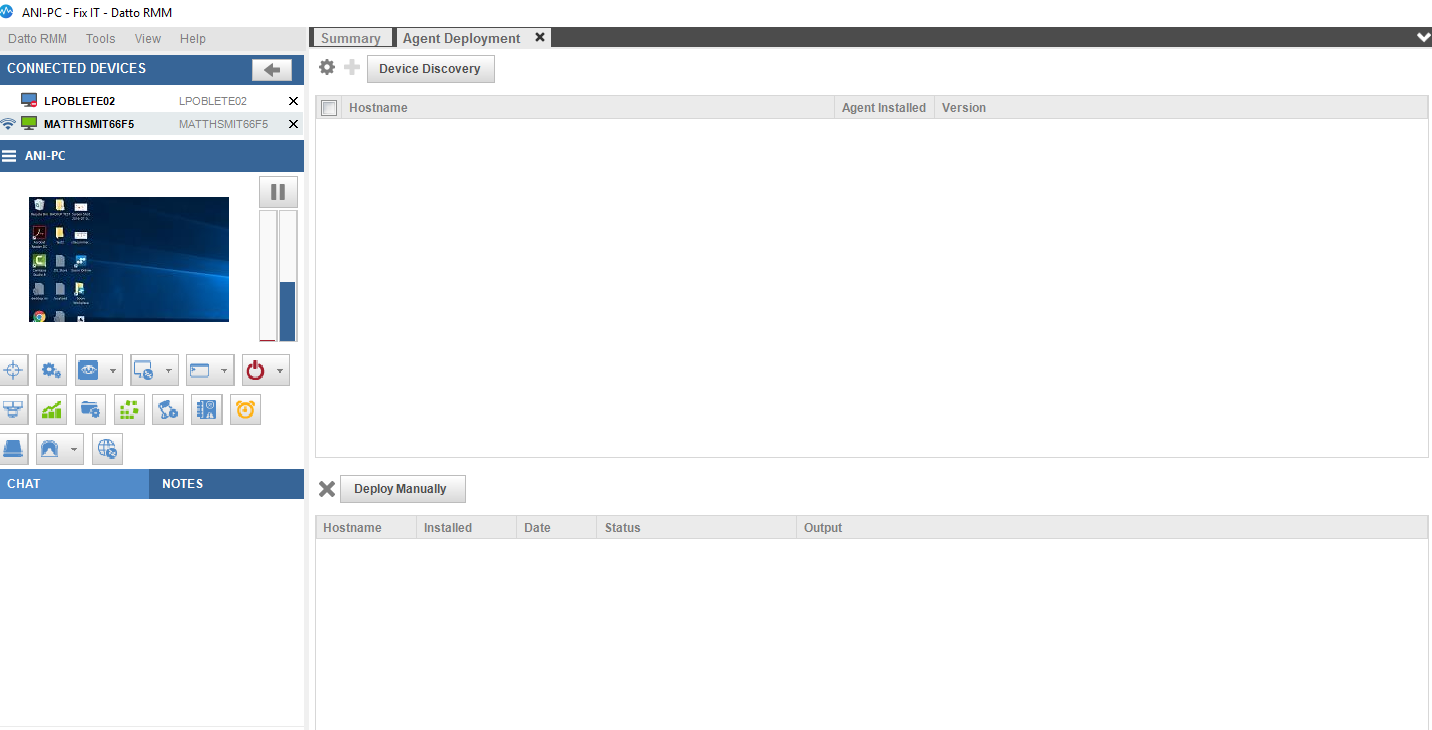The width and height of the screenshot is (1432, 730).
Task: Click the LPOBLETE02 monitor icon
Action: coord(29,101)
